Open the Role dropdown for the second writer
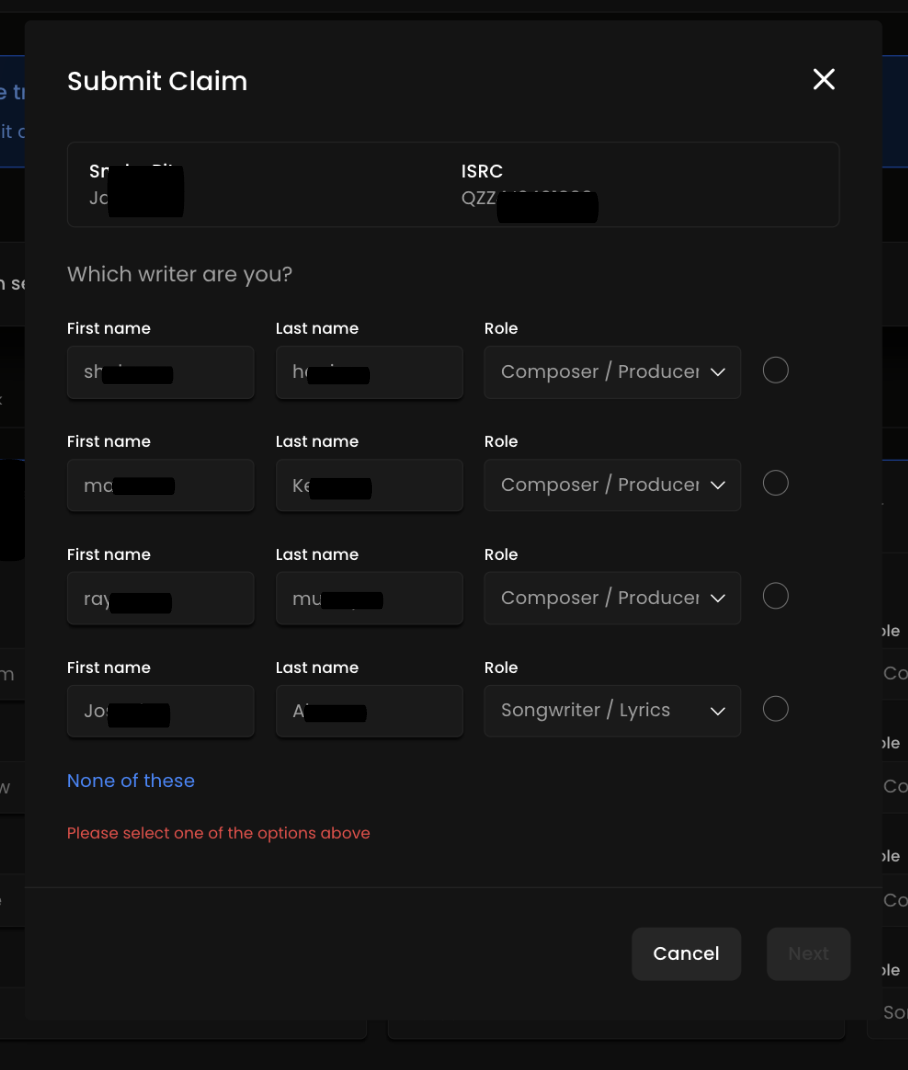Viewport: 908px width, 1070px height. coord(612,485)
